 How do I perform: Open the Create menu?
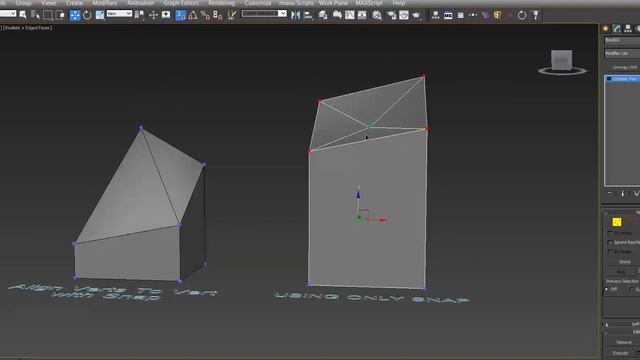click(74, 3)
